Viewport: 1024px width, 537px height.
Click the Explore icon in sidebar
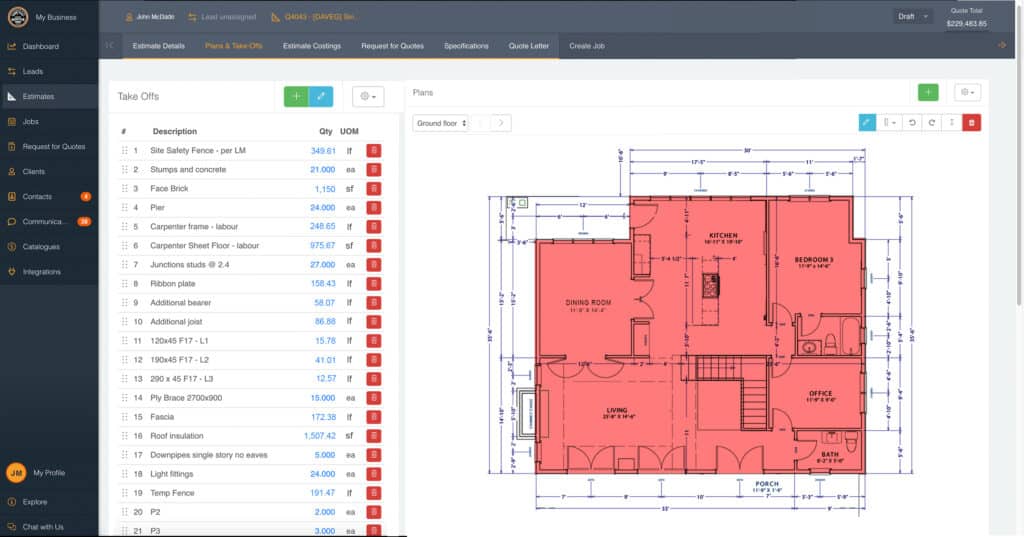point(12,502)
